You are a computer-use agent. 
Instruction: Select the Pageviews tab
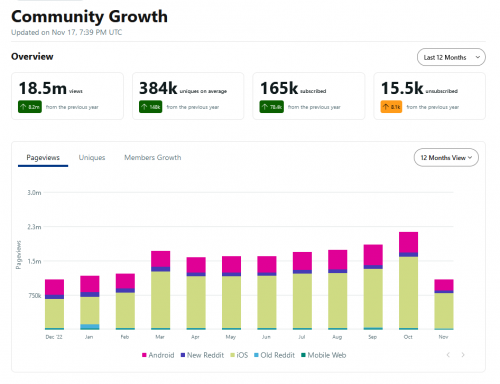(x=43, y=158)
